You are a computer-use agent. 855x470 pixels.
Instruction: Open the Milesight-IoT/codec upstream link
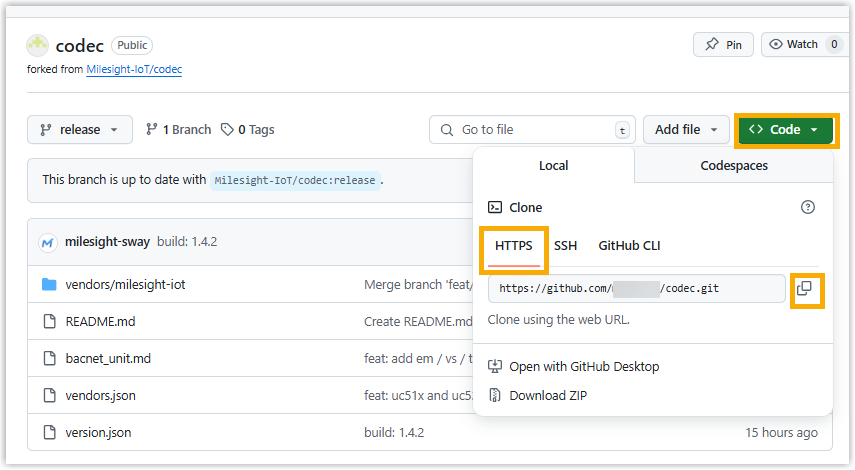coord(134,69)
